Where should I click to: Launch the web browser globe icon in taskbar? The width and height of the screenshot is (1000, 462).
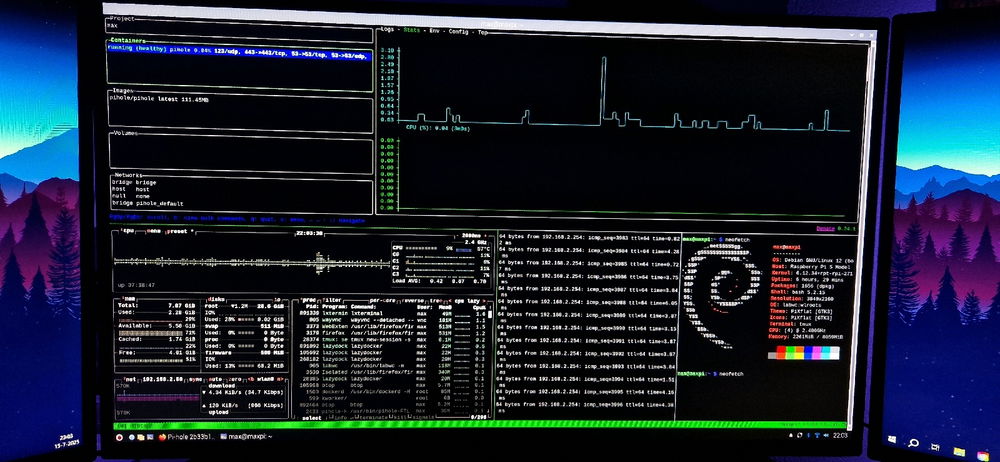pos(132,437)
